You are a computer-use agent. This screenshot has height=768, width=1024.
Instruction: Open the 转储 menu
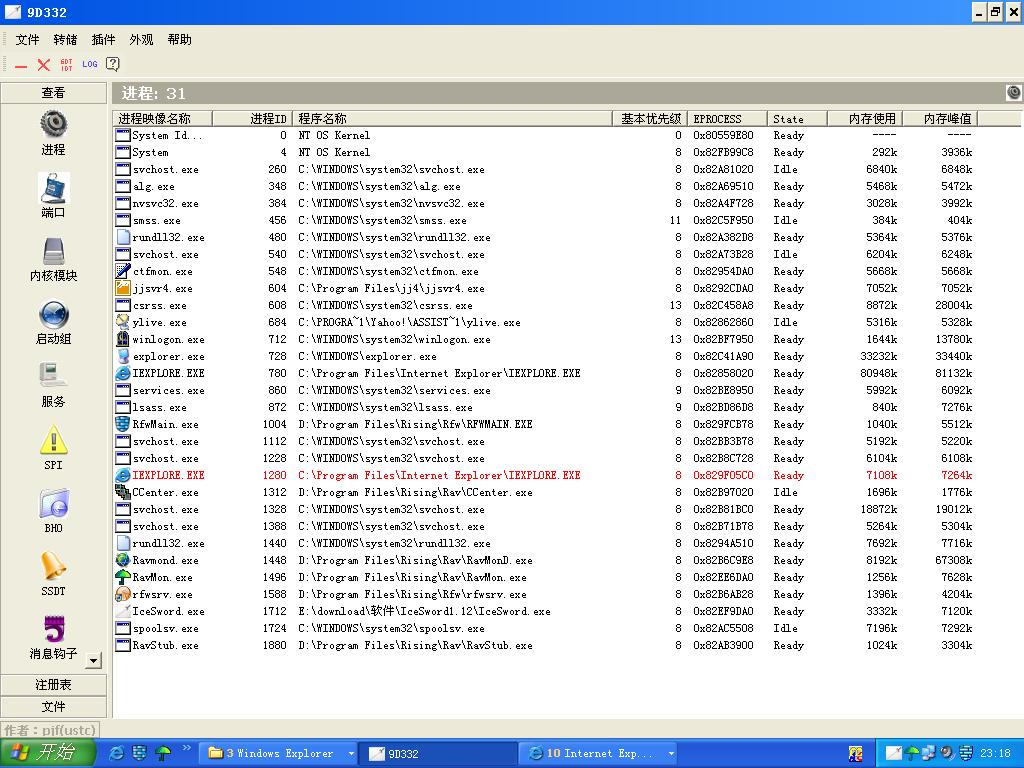pos(65,40)
